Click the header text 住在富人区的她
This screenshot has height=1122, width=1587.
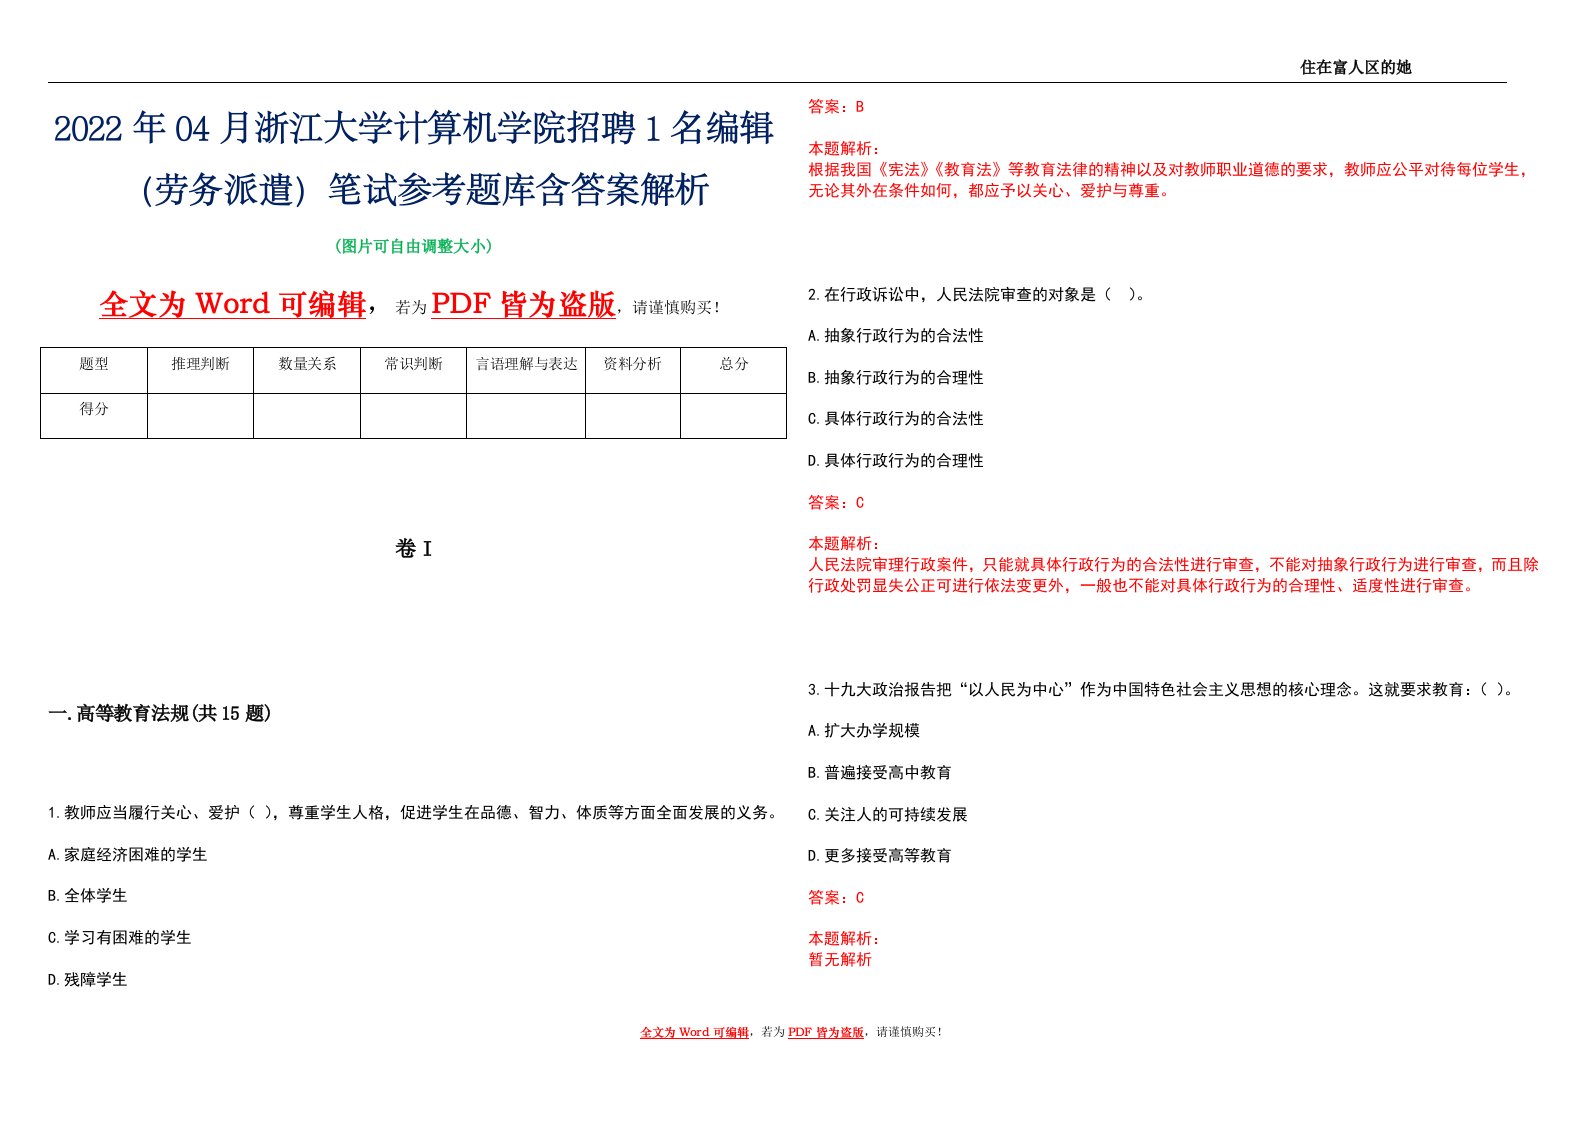(1355, 67)
